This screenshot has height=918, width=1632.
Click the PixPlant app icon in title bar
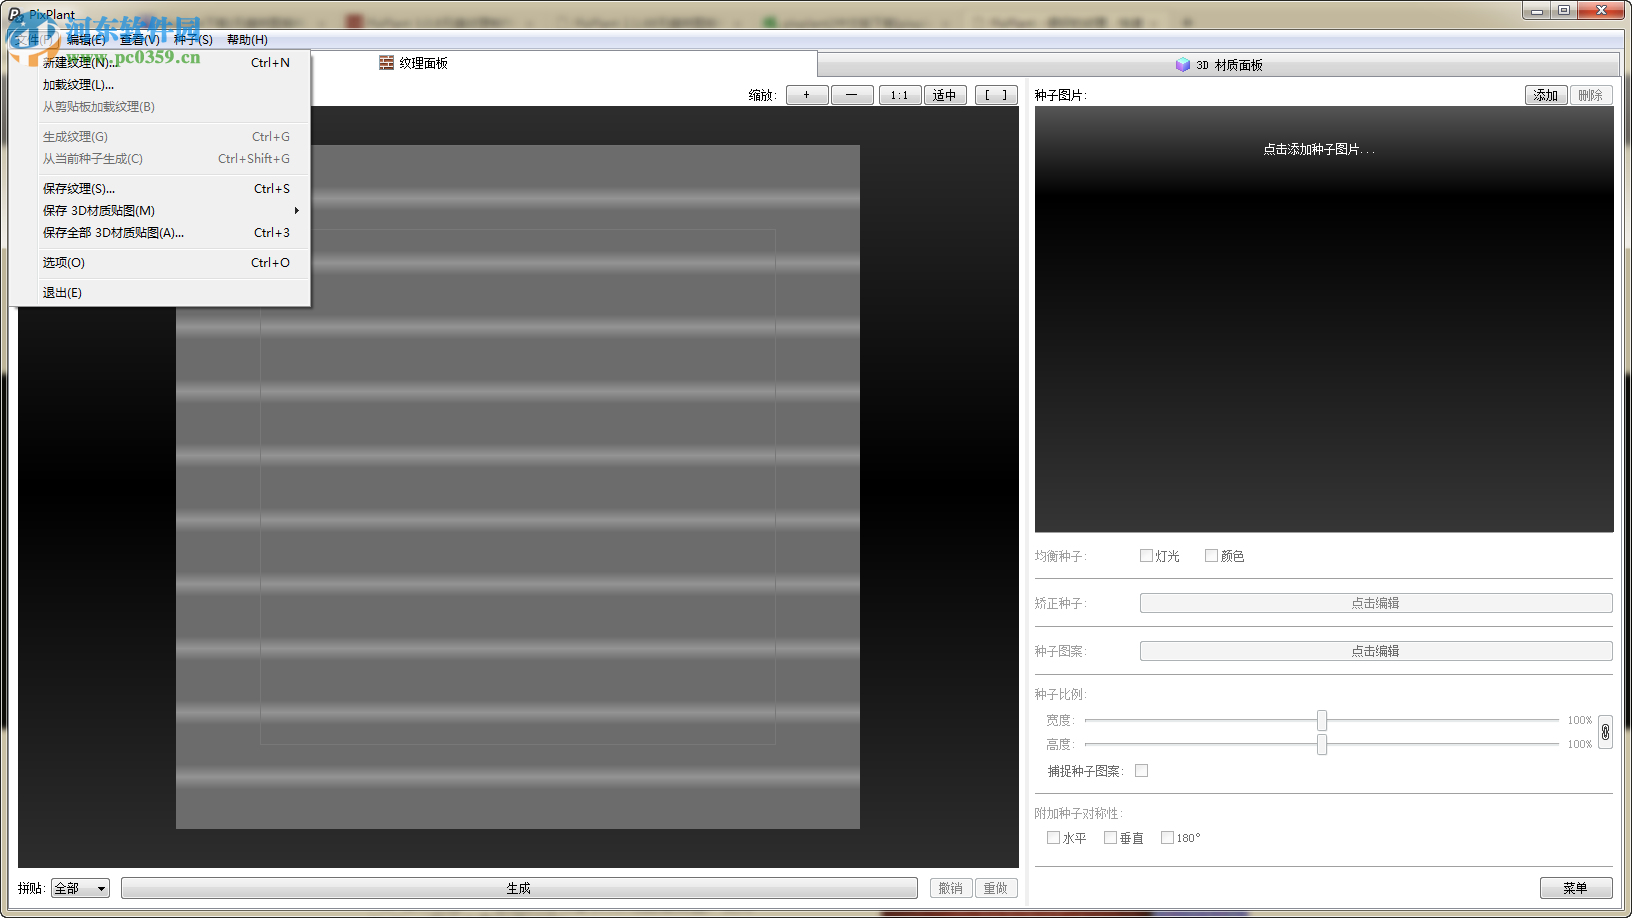click(15, 14)
